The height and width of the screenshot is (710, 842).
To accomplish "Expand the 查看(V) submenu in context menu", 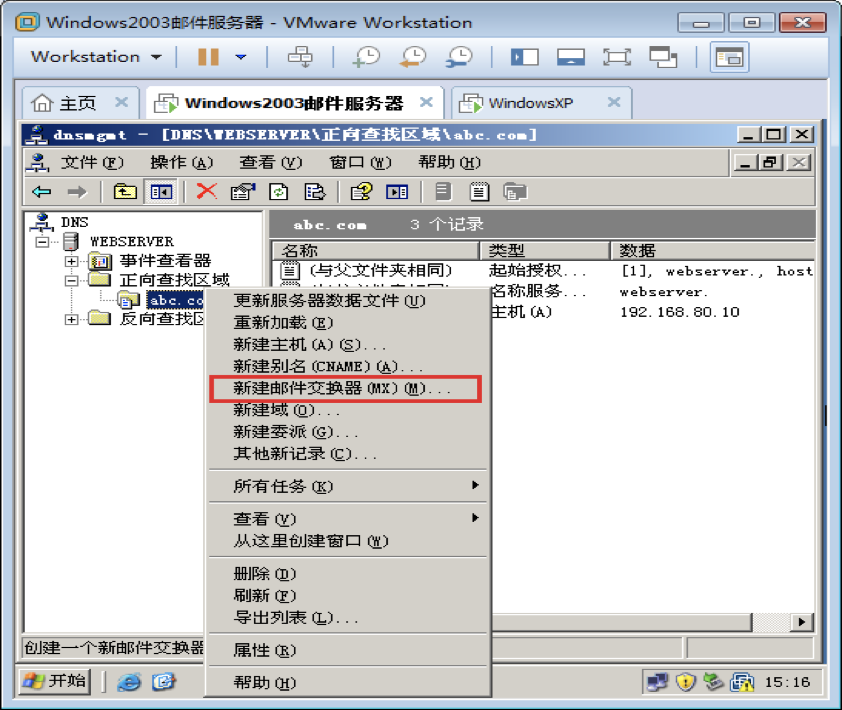I will pos(348,519).
